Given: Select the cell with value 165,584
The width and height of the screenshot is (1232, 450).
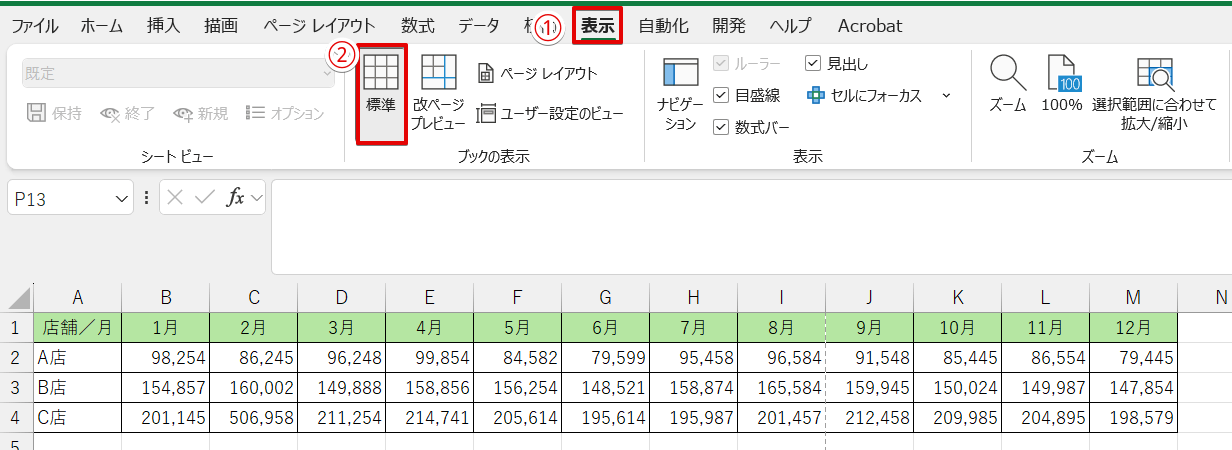Looking at the screenshot, I should click(782, 387).
